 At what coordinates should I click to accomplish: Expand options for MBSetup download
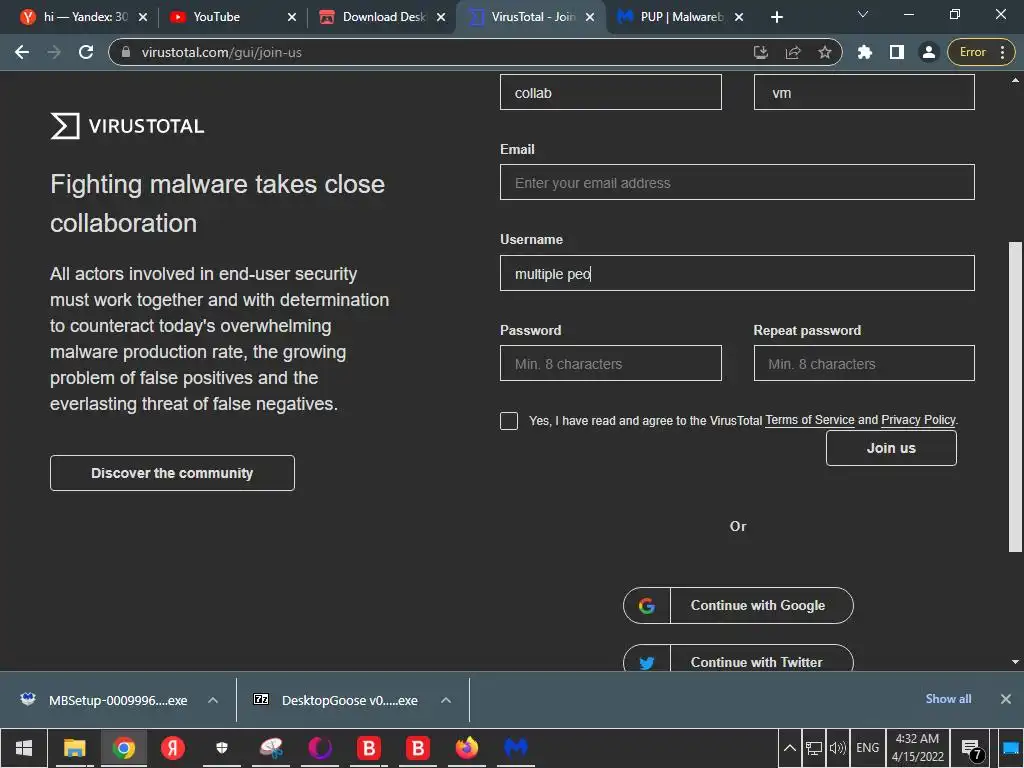[x=213, y=700]
